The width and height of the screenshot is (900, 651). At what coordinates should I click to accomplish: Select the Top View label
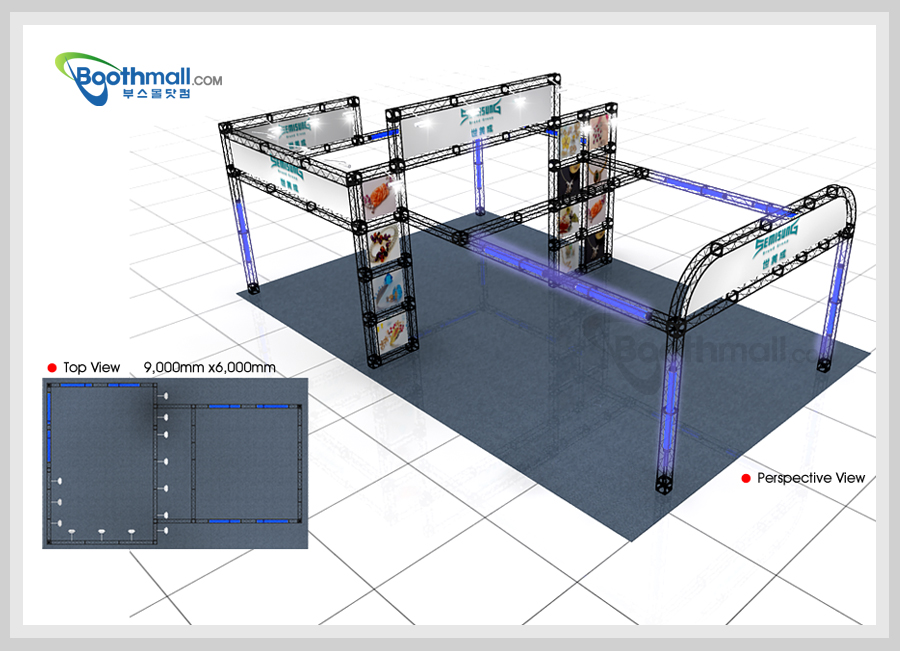point(91,367)
